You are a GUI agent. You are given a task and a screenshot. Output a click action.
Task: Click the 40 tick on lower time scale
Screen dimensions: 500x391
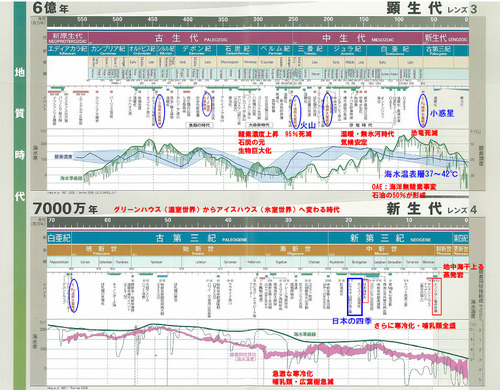click(x=228, y=220)
